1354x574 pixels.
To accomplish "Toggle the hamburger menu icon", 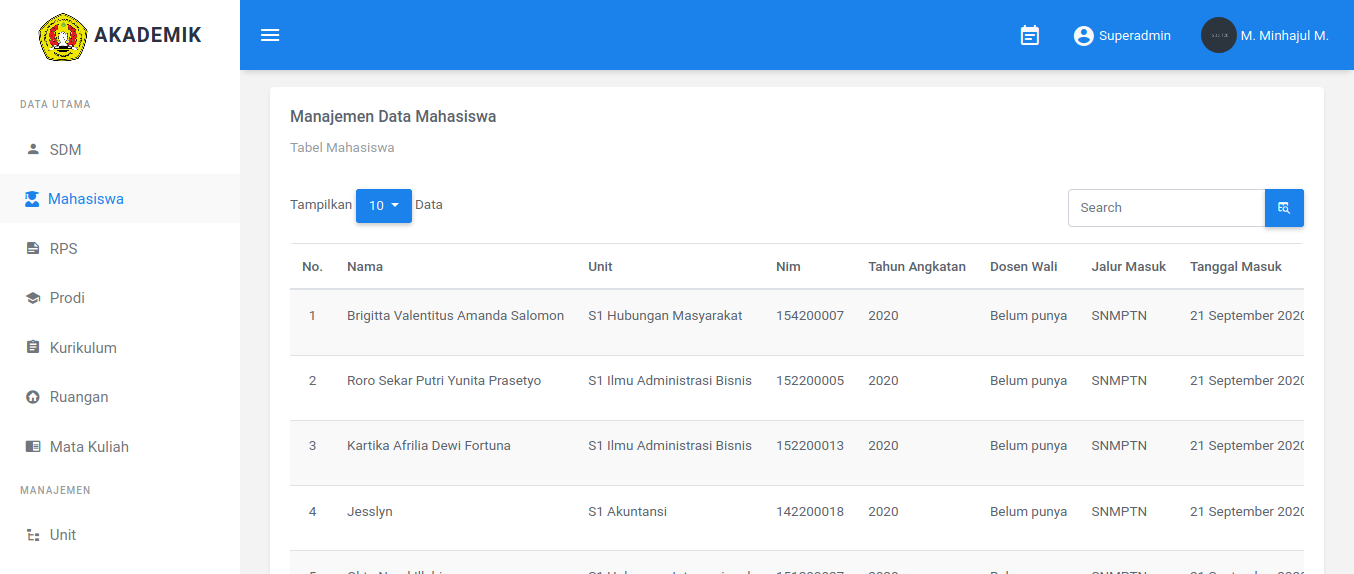I will click(270, 35).
